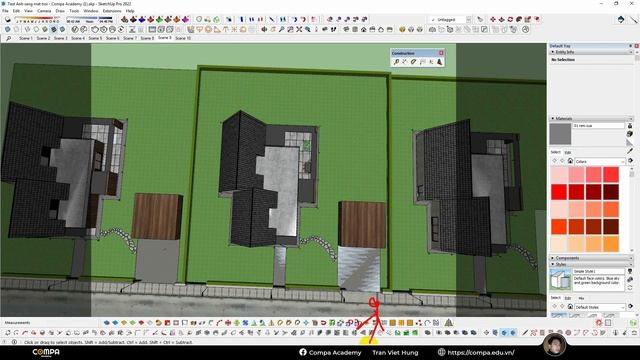Click the Iso view house icon

346,29
